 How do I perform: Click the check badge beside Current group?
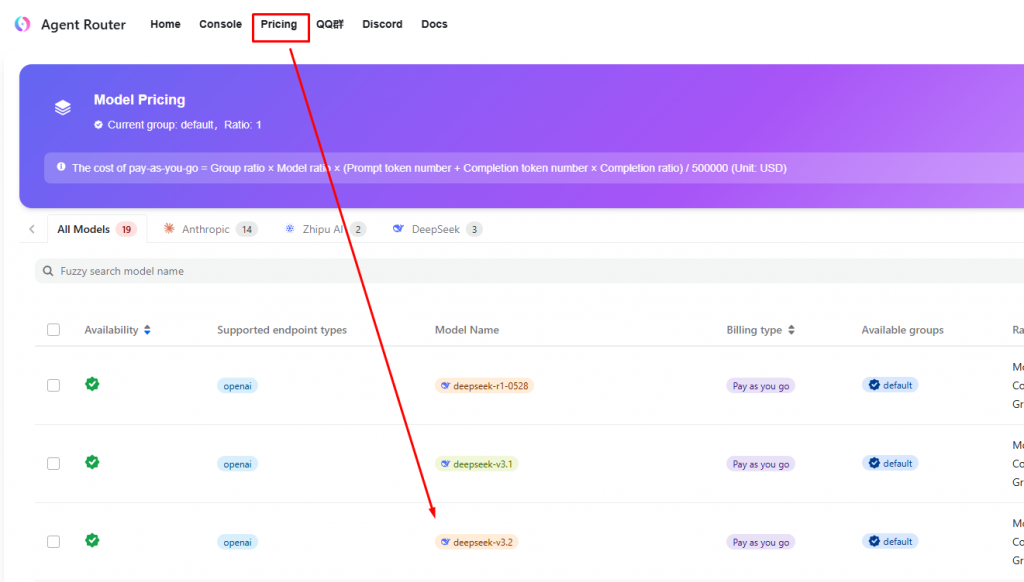(x=99, y=125)
